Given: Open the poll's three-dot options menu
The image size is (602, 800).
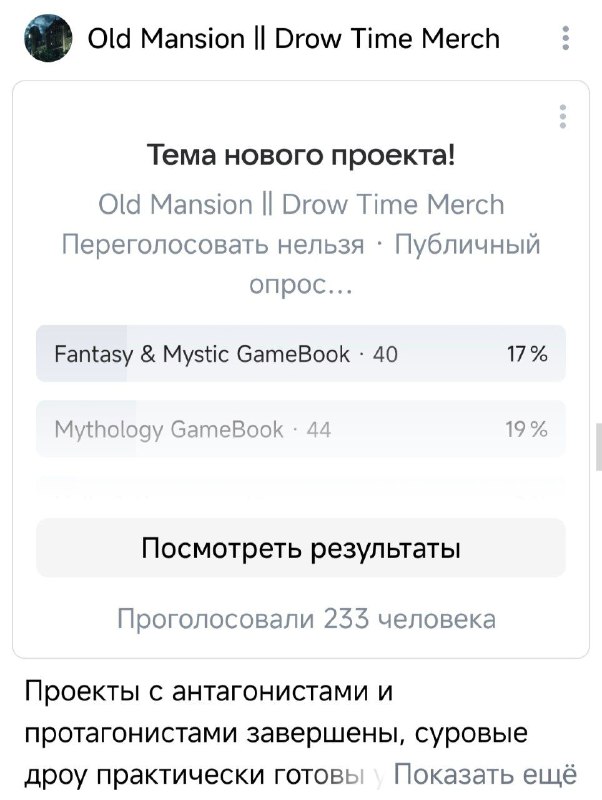Looking at the screenshot, I should [563, 116].
